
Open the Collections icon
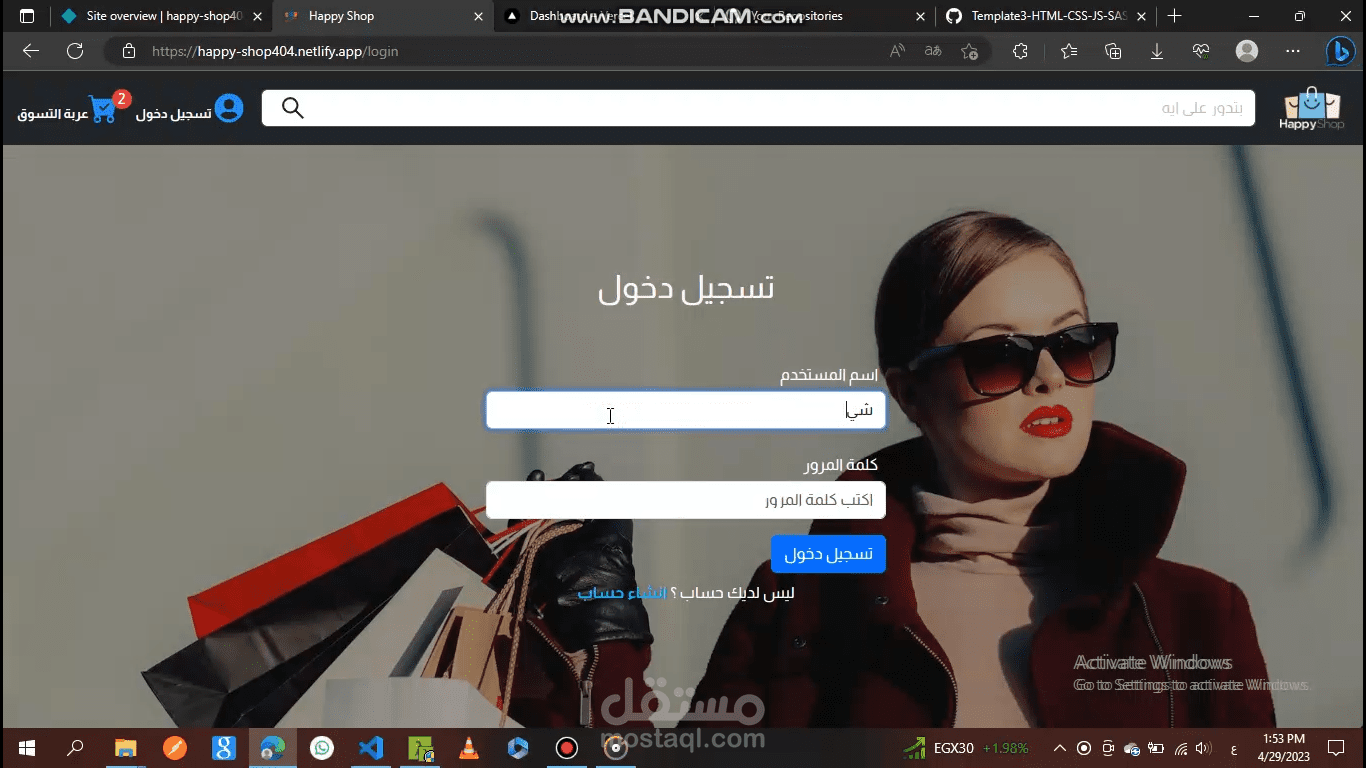(1113, 51)
